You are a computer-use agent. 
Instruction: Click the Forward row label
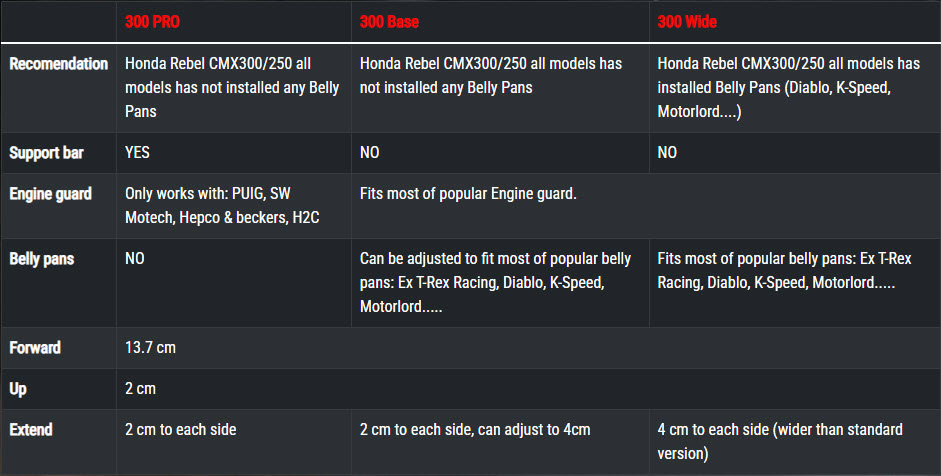[x=35, y=348]
